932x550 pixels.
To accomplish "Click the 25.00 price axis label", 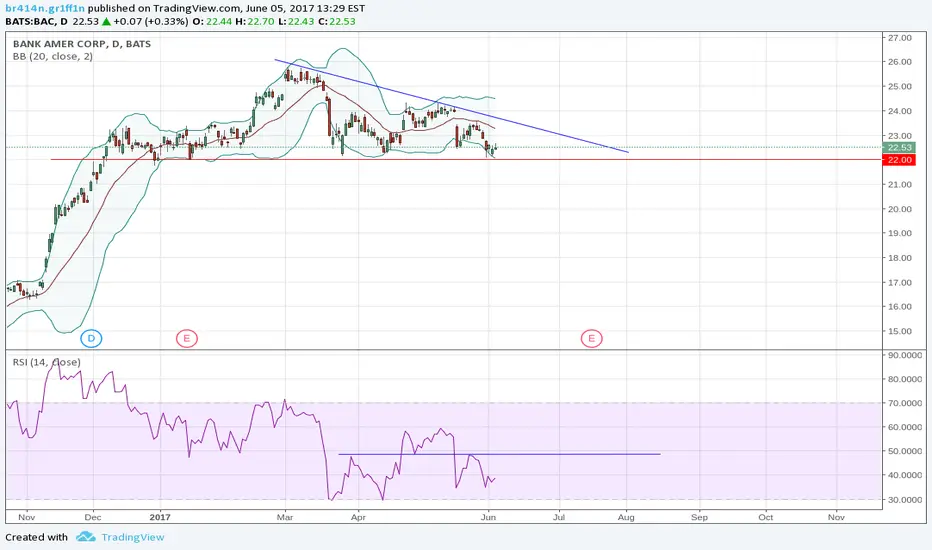I will point(899,86).
